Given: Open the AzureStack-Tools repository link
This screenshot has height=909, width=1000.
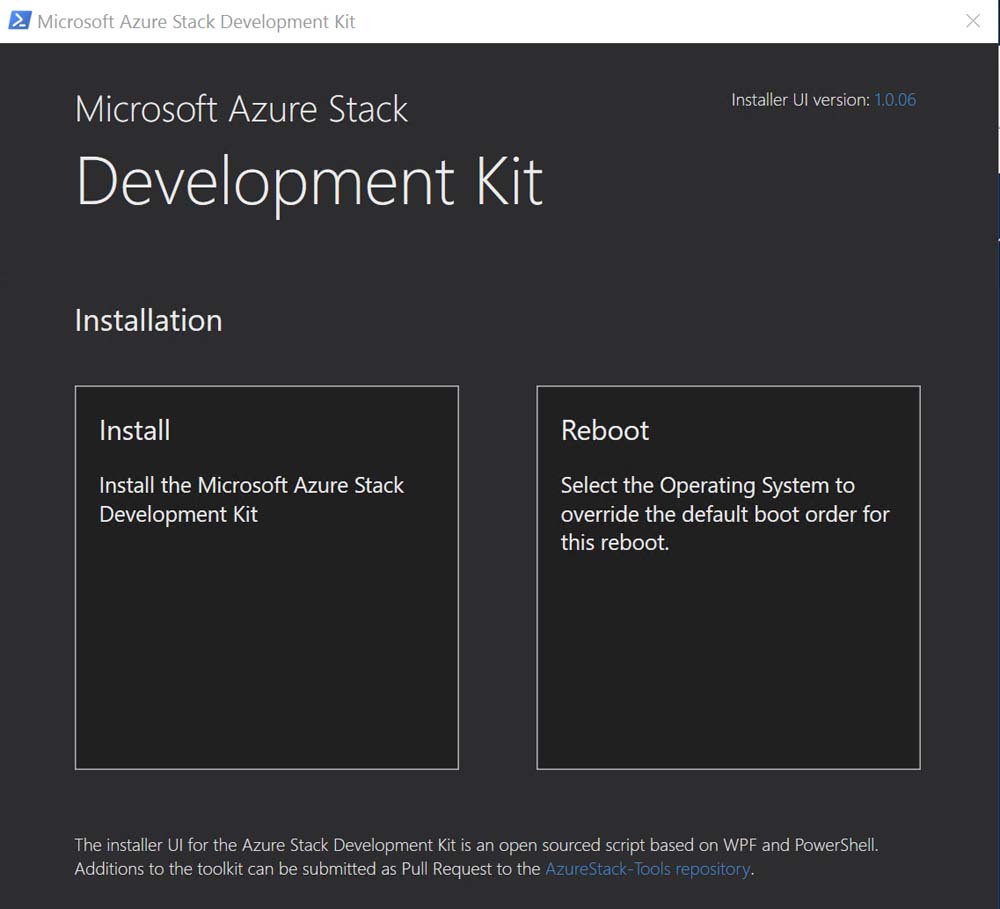Looking at the screenshot, I should click(x=647, y=869).
